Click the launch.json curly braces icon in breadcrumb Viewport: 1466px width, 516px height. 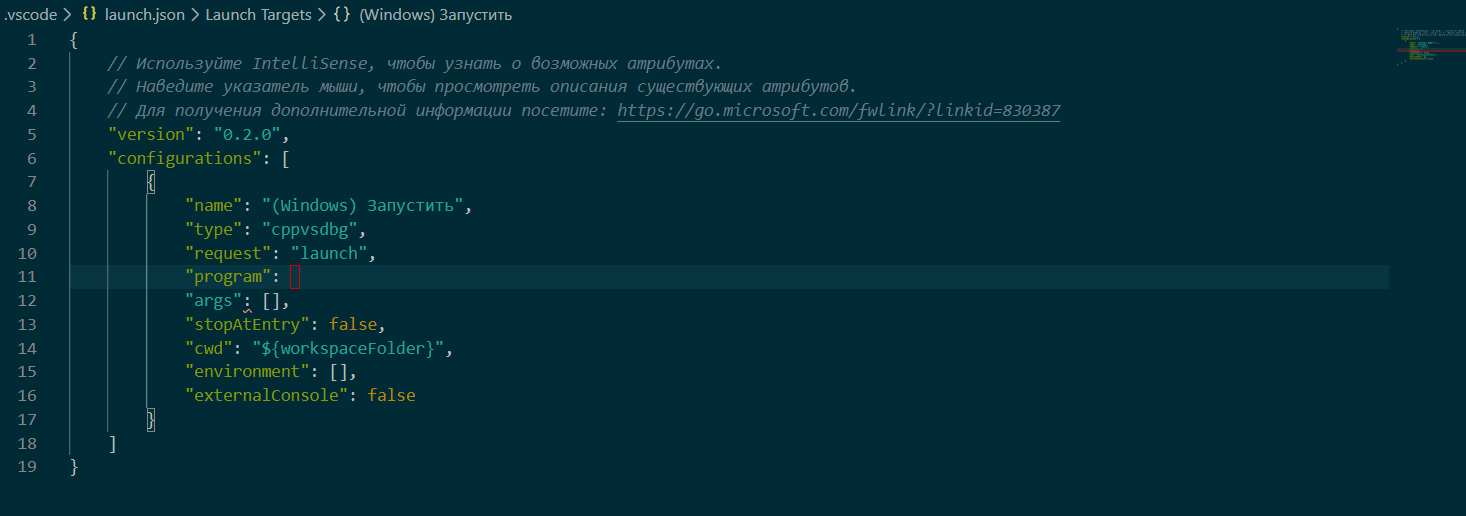(x=89, y=16)
